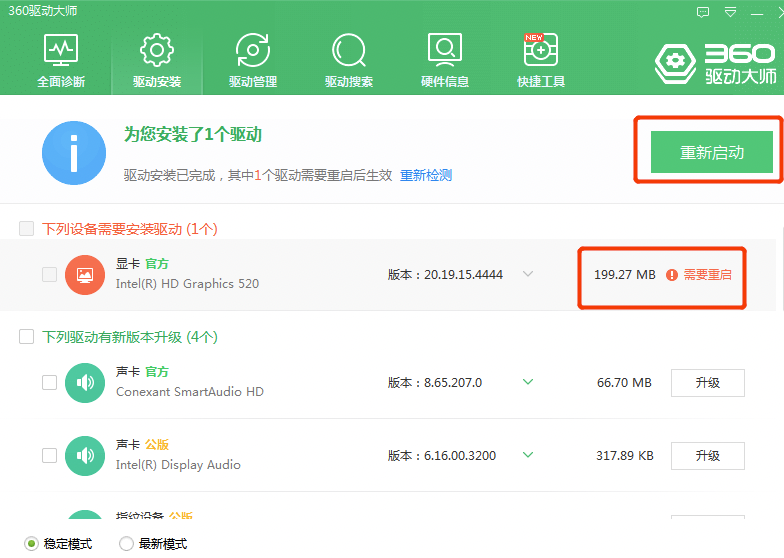Expand version dropdown for 20.19.15.4444
The width and height of the screenshot is (784, 558).
pyautogui.click(x=528, y=274)
